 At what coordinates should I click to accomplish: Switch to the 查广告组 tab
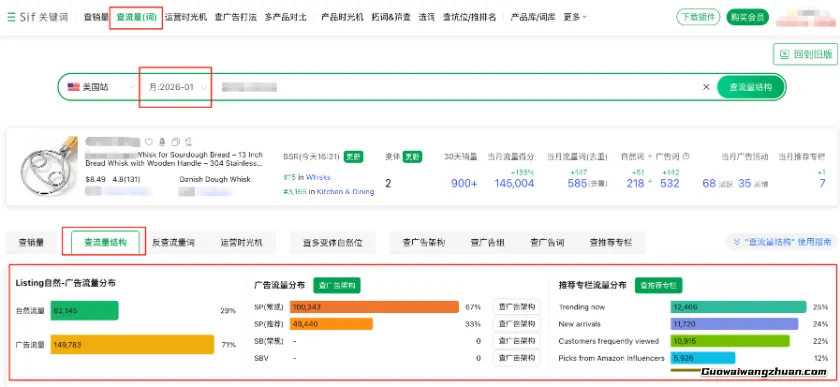point(488,242)
